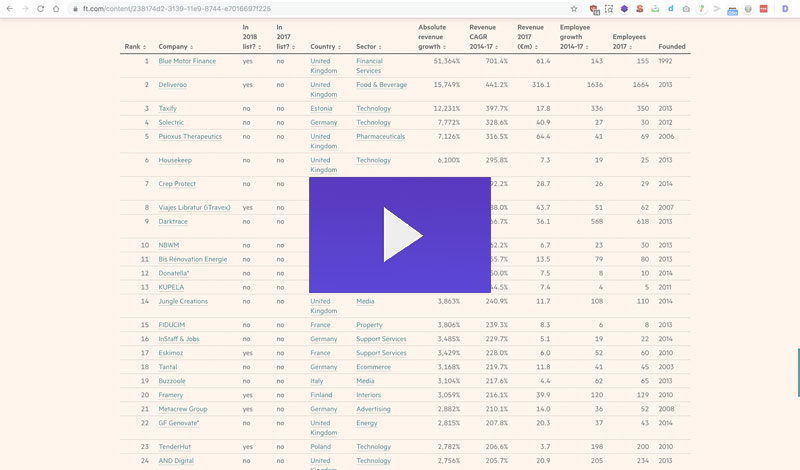
Task: Open the Viajes Libratur (iTravex) link
Action: pyautogui.click(x=194, y=208)
